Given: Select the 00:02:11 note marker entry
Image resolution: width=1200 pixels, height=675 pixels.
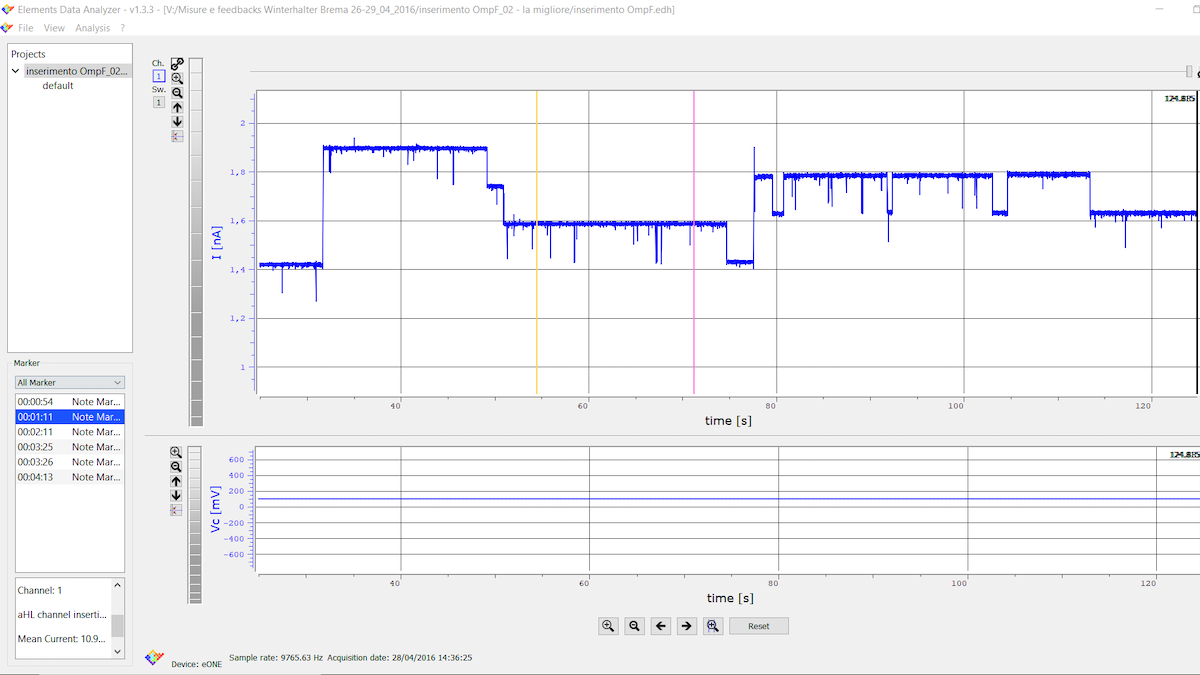Looking at the screenshot, I should click(69, 432).
